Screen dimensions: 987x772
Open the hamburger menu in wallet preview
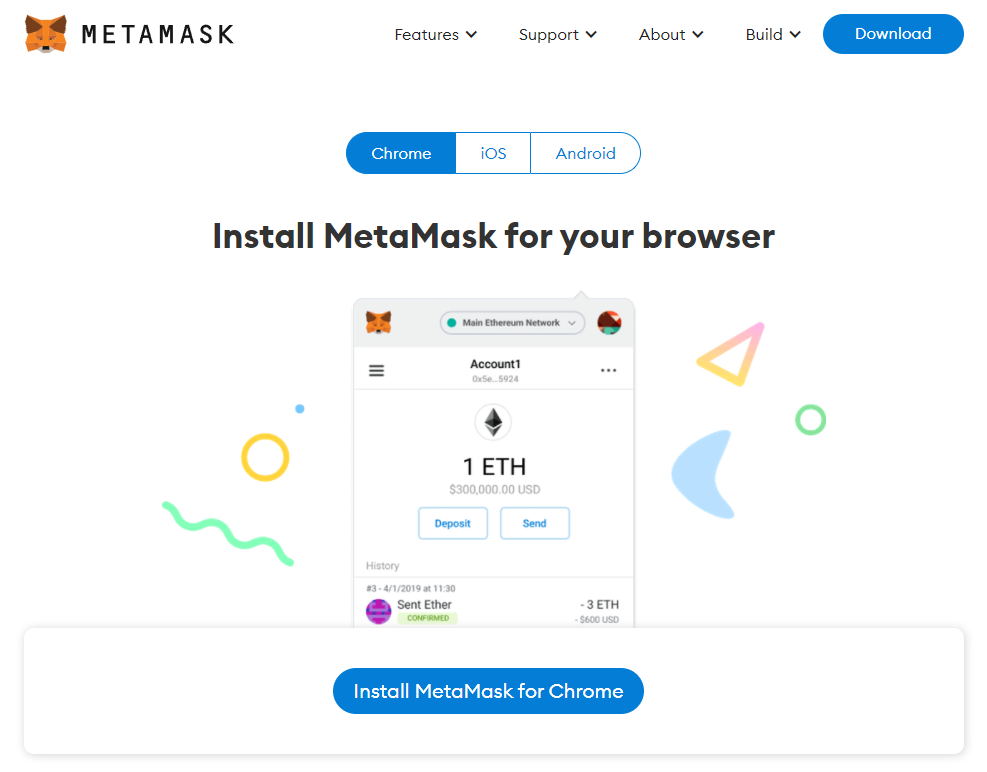click(376, 370)
